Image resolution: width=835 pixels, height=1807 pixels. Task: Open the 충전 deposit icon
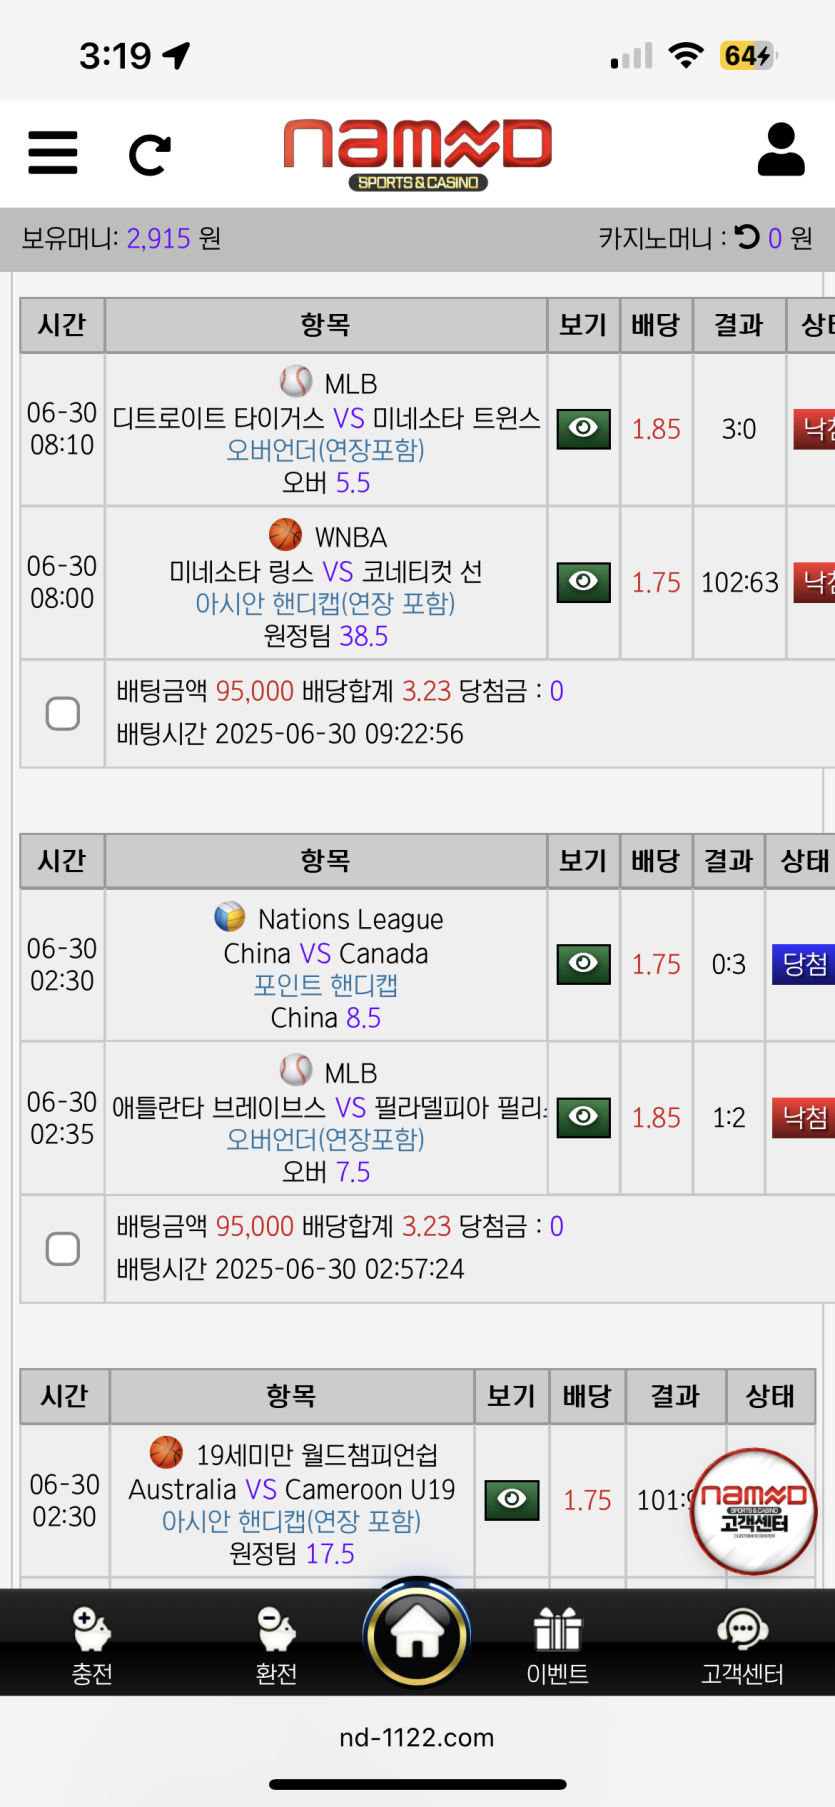(92, 1645)
